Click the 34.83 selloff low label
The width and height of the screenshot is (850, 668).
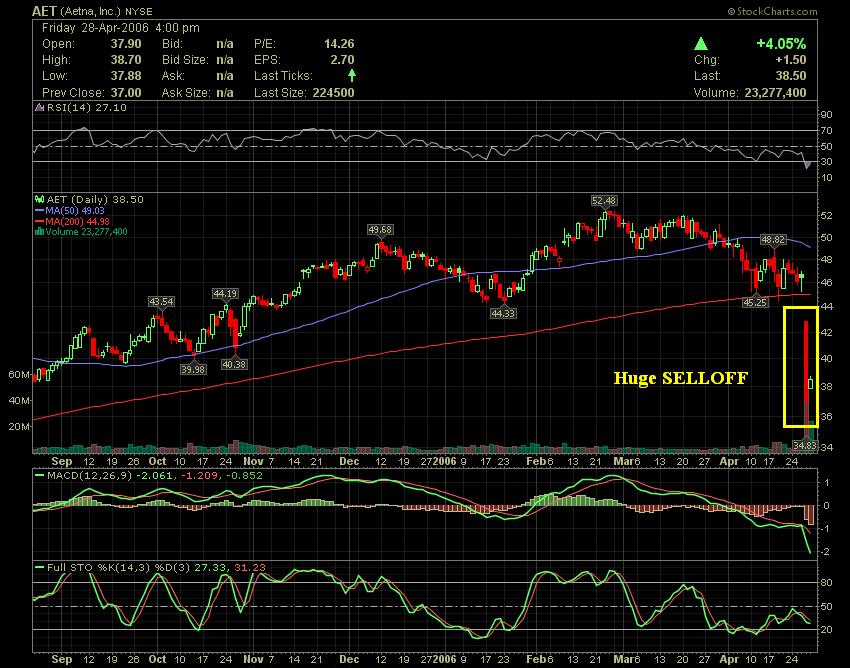point(804,445)
